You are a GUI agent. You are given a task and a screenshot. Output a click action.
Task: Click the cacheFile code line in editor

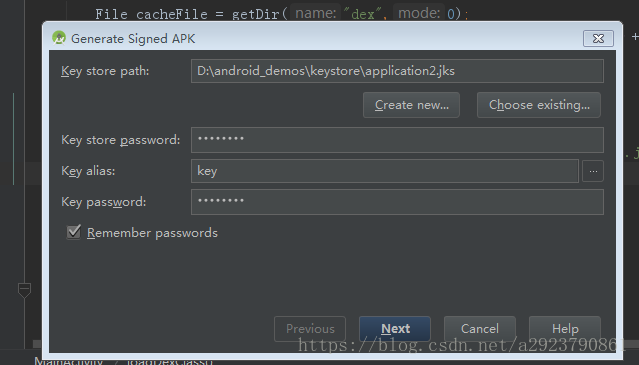(x=282, y=14)
